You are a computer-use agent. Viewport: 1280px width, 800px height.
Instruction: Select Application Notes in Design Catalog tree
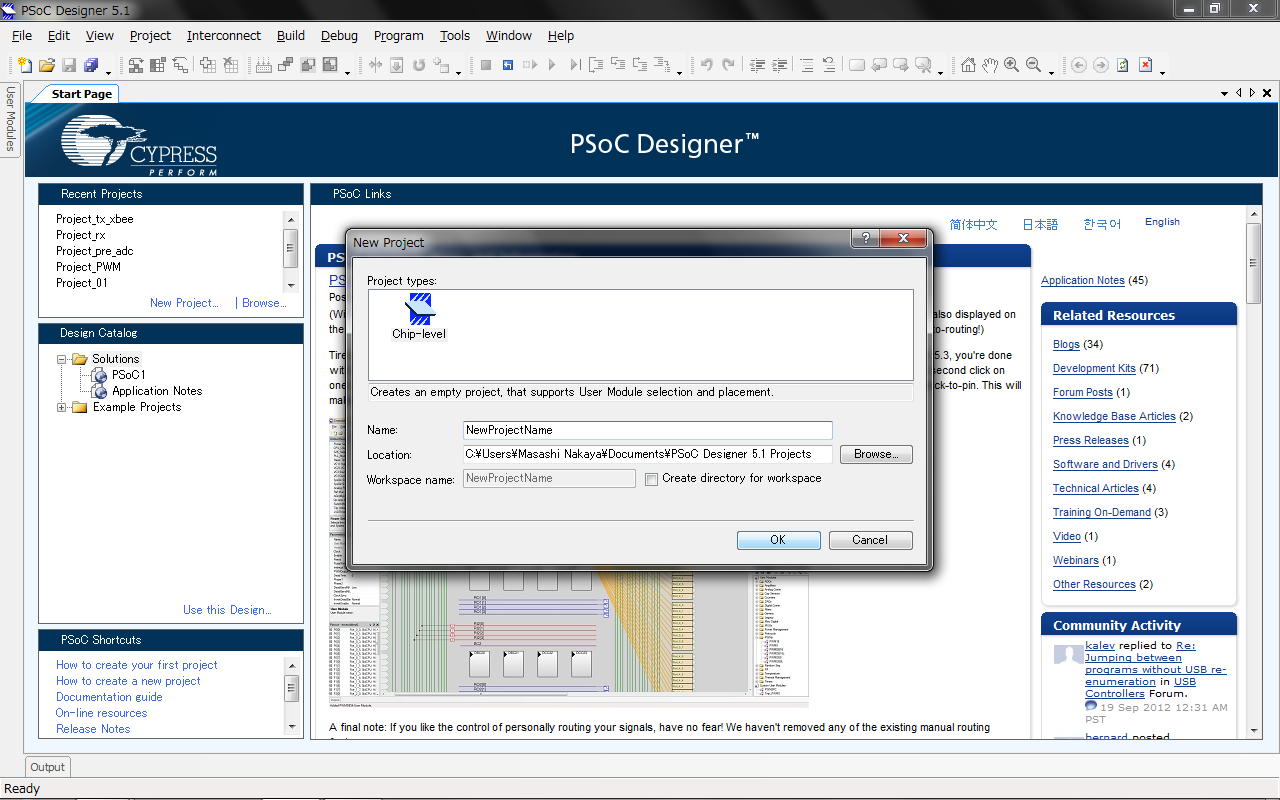coord(157,391)
